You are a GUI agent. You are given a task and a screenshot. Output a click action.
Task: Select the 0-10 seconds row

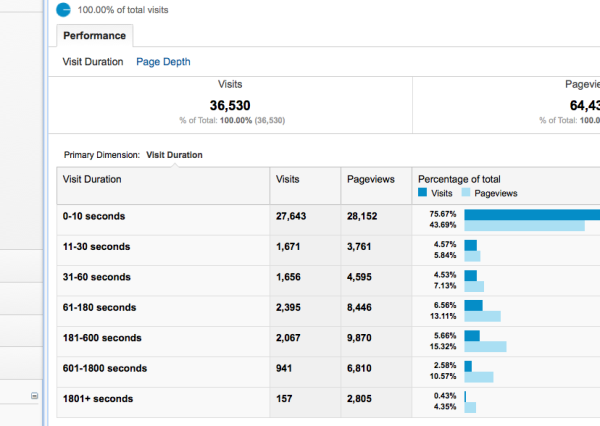(328, 220)
